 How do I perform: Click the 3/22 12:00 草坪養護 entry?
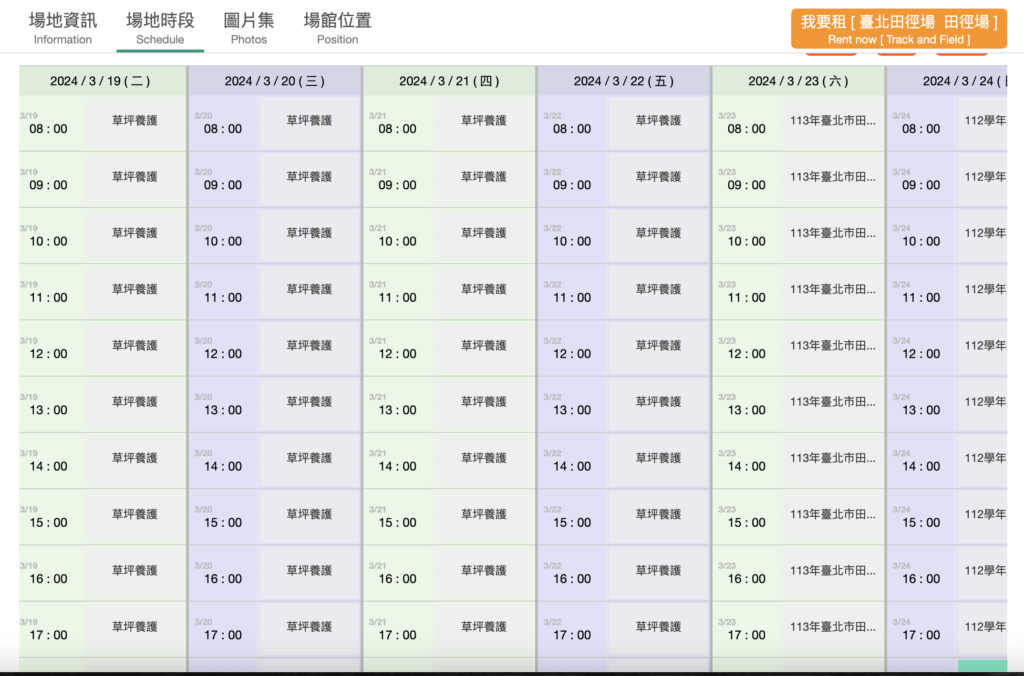[x=658, y=346]
